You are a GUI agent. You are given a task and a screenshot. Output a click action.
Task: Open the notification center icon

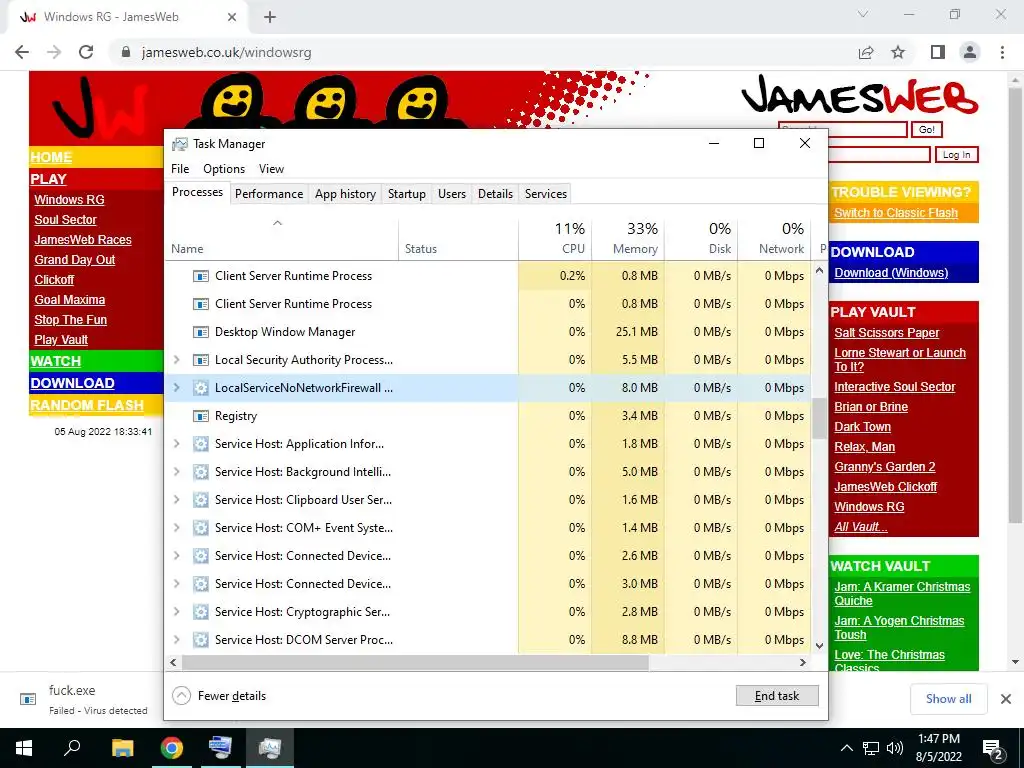[993, 748]
